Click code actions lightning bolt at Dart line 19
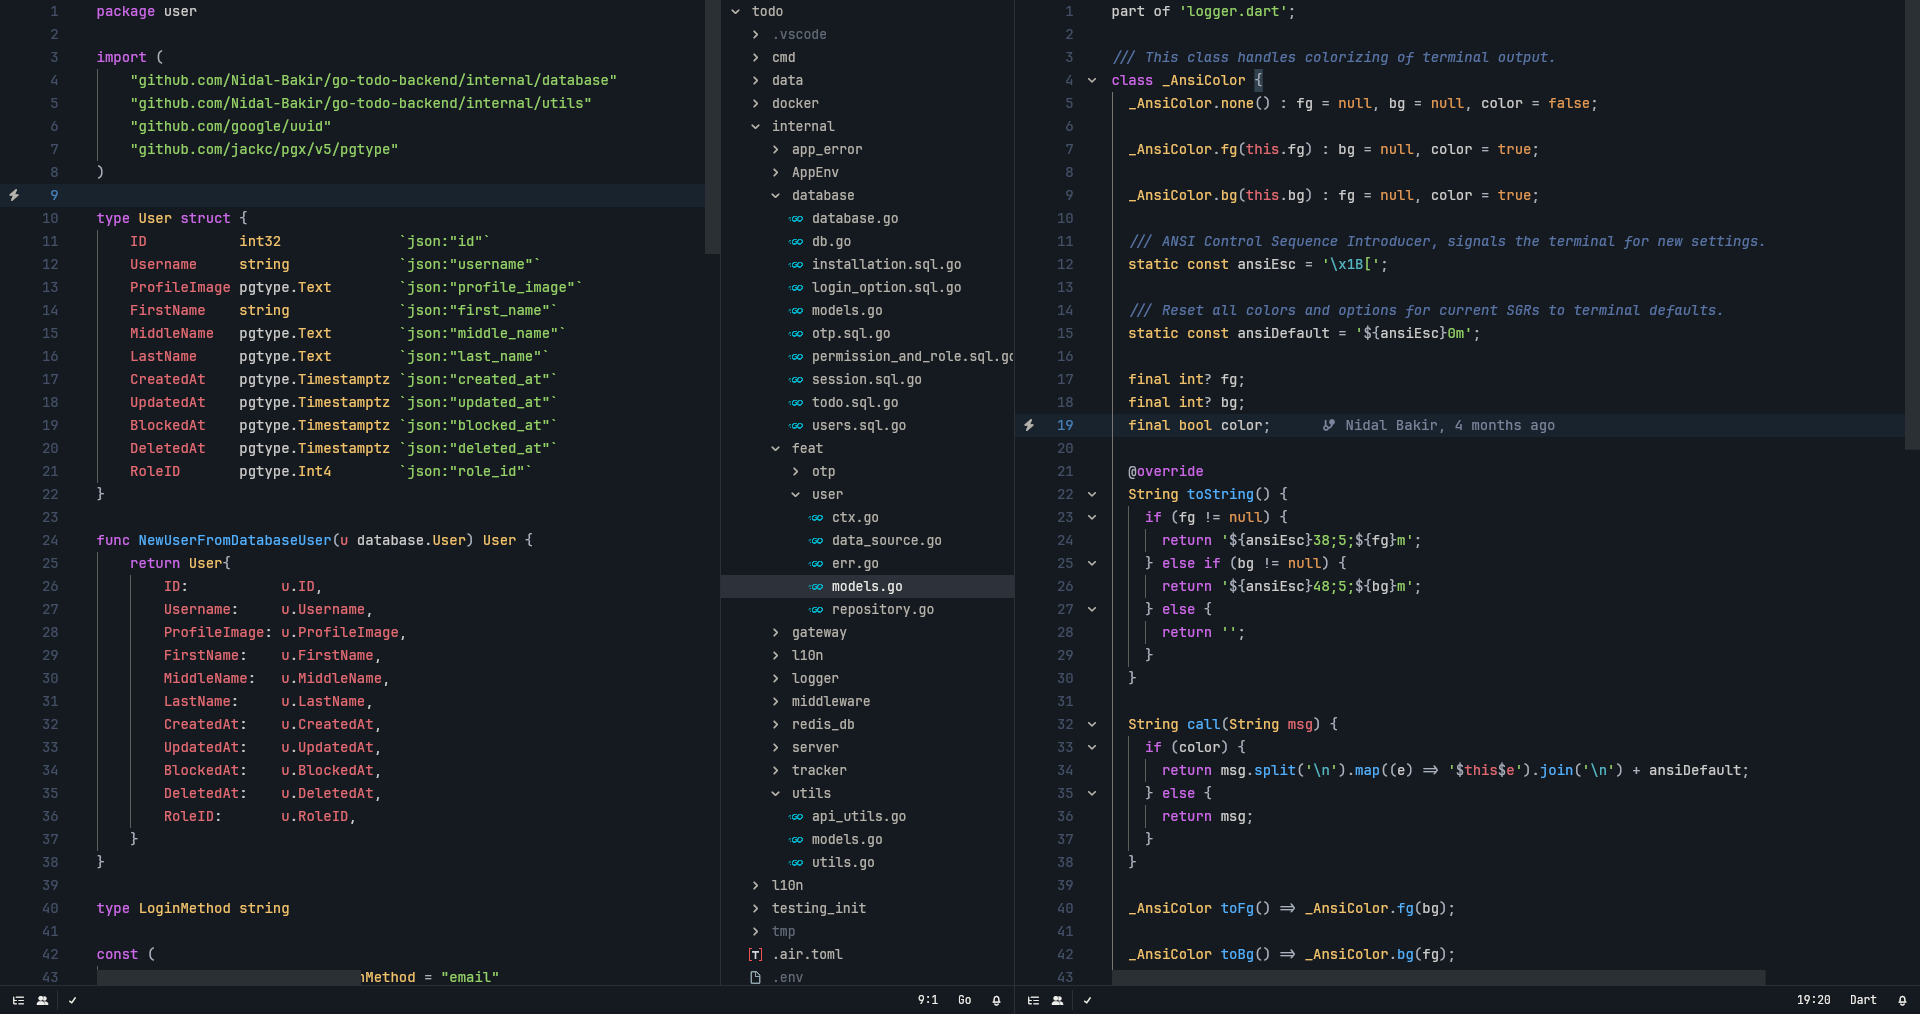The width and height of the screenshot is (1920, 1014). click(1029, 425)
